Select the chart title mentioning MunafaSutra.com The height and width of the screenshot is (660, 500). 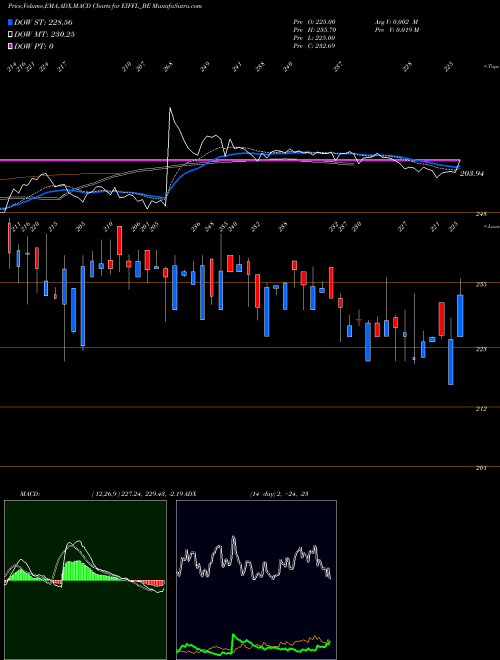(x=104, y=6)
